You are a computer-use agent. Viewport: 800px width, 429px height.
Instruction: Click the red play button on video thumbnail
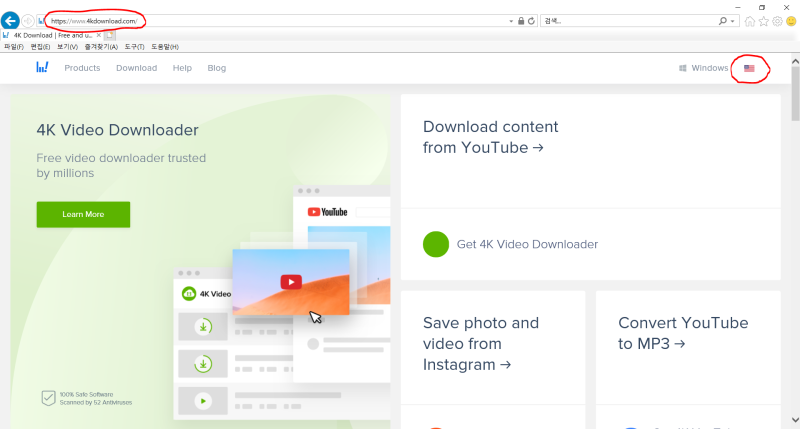pos(291,282)
